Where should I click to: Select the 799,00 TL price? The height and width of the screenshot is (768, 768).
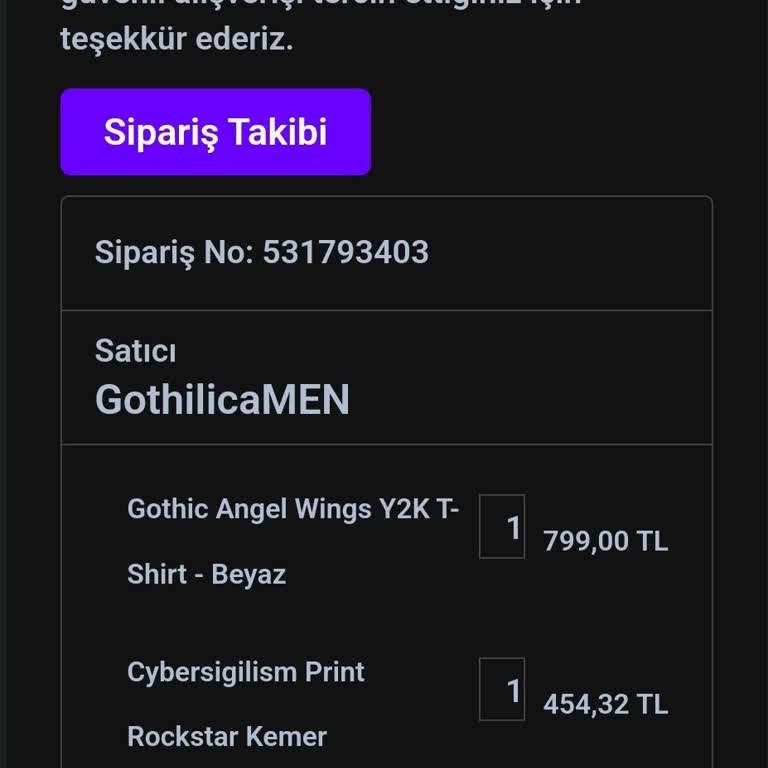click(605, 541)
